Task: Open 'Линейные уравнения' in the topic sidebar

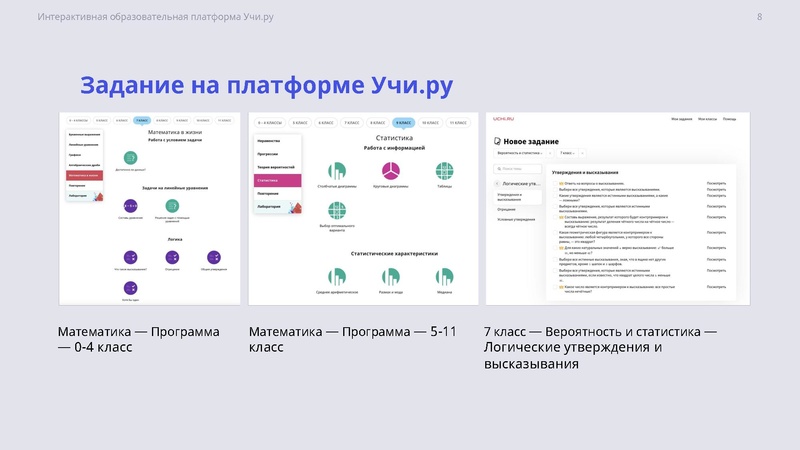Action: tap(85, 145)
